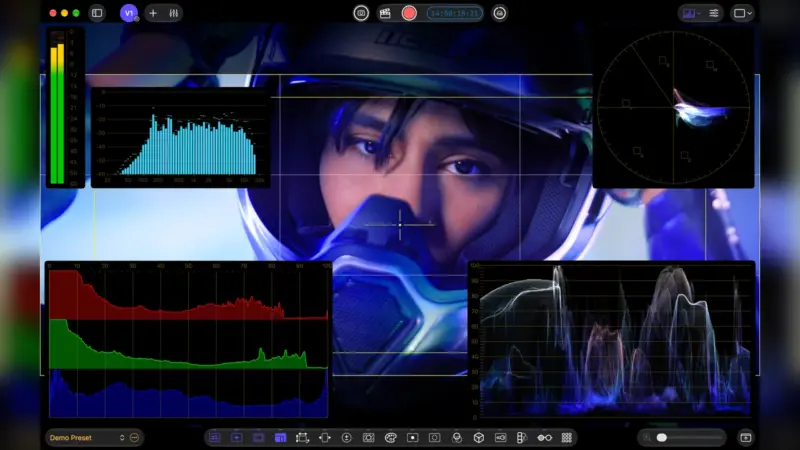Click the clapperboard icon

click(385, 13)
